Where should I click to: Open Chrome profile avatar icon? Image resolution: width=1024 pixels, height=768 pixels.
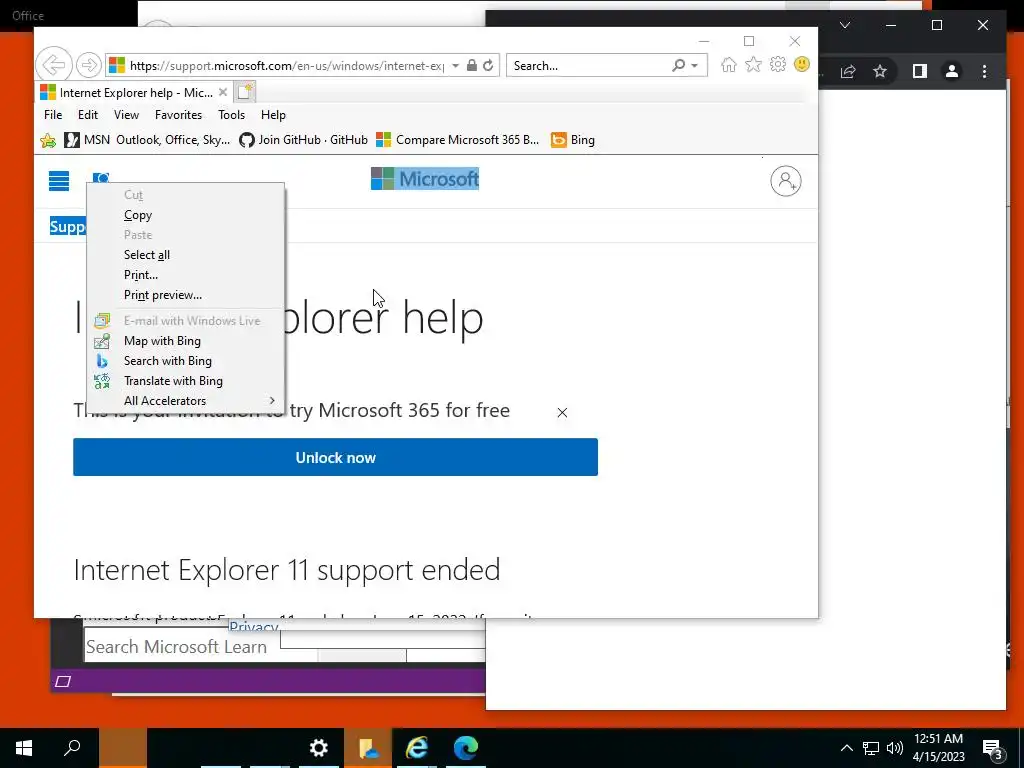[952, 71]
